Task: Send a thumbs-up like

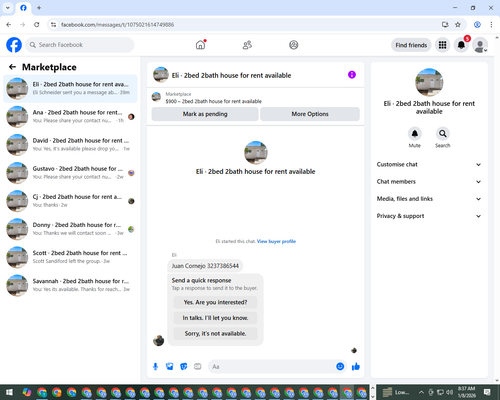Action: [356, 367]
